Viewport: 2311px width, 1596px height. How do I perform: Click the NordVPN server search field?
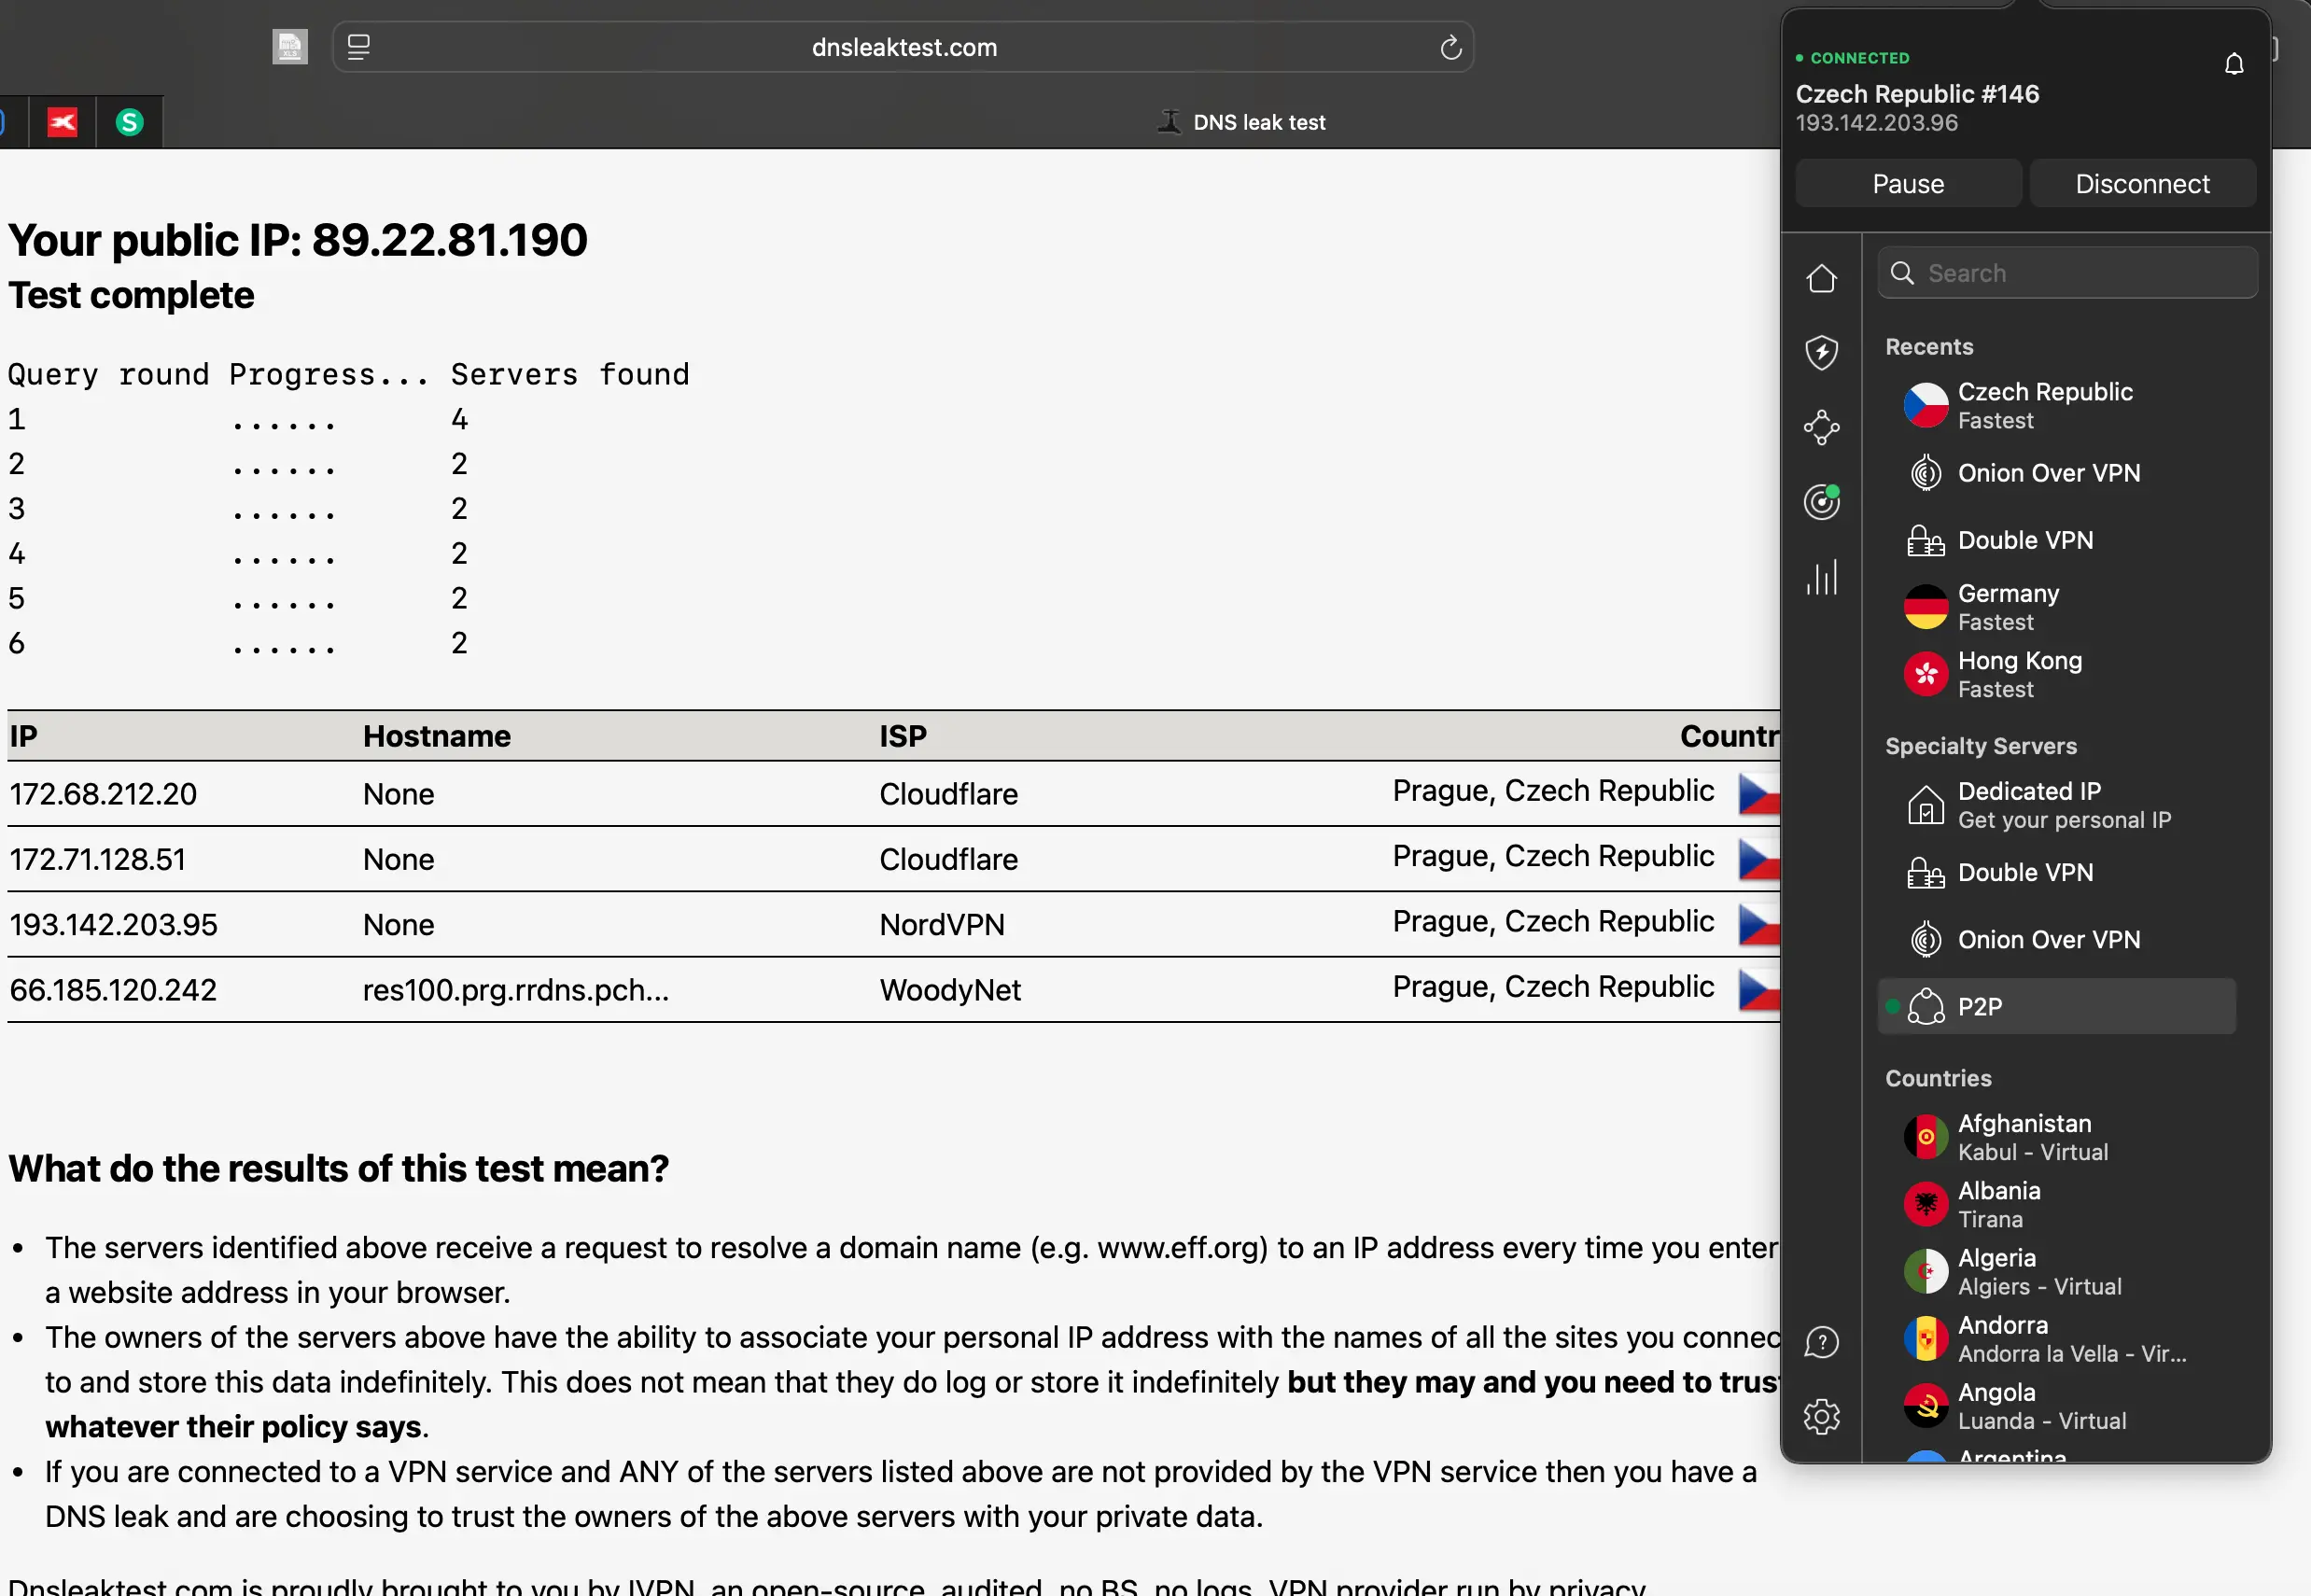point(2065,272)
